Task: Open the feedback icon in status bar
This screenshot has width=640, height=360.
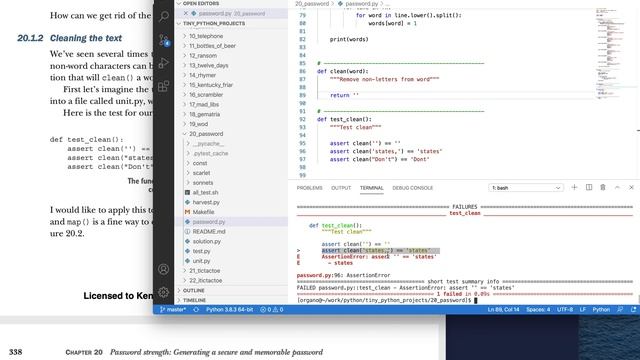Action: point(620,310)
